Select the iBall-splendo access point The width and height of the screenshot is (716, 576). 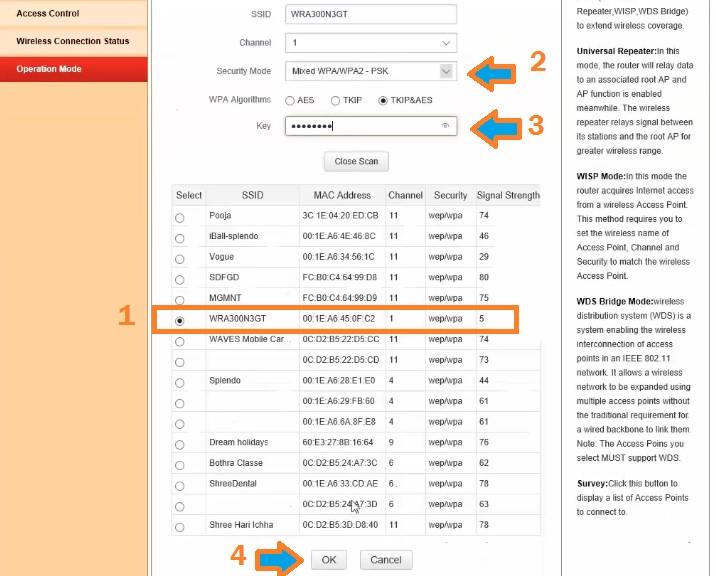coord(180,238)
